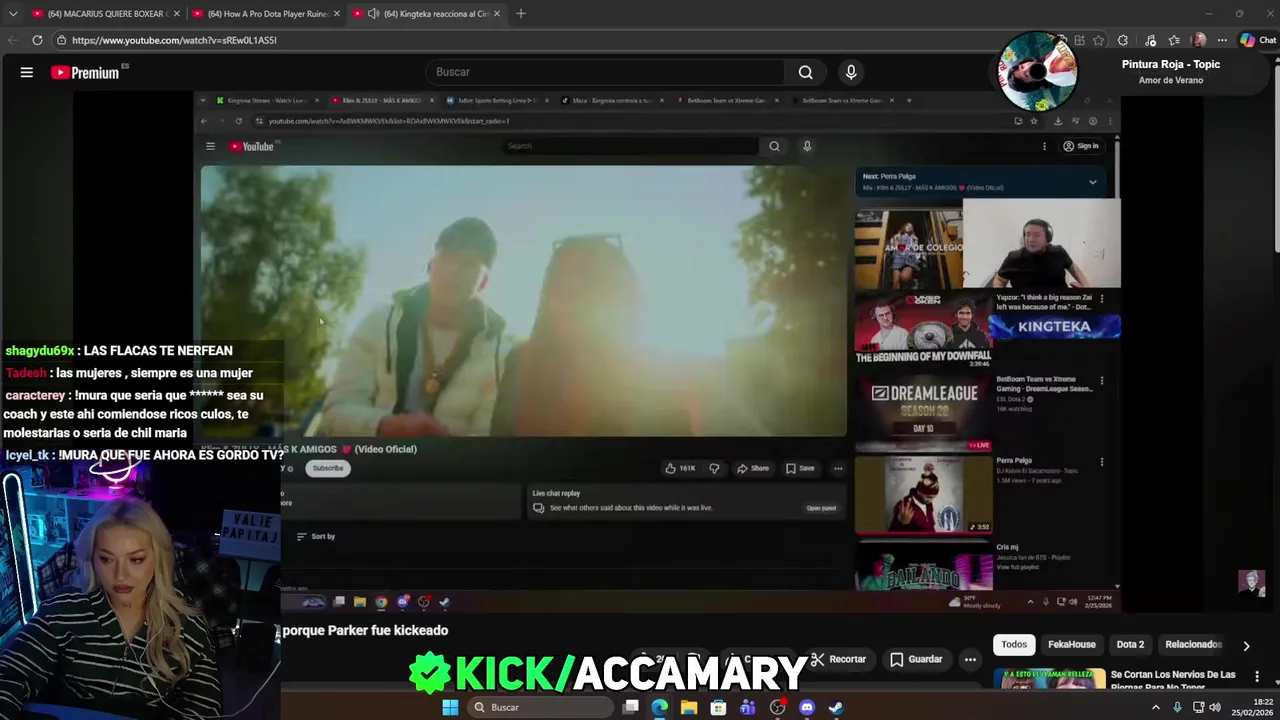Close the MACARIUS QUIERE BOXEAR tab
Screen dimensions: 1280x720
point(176,14)
